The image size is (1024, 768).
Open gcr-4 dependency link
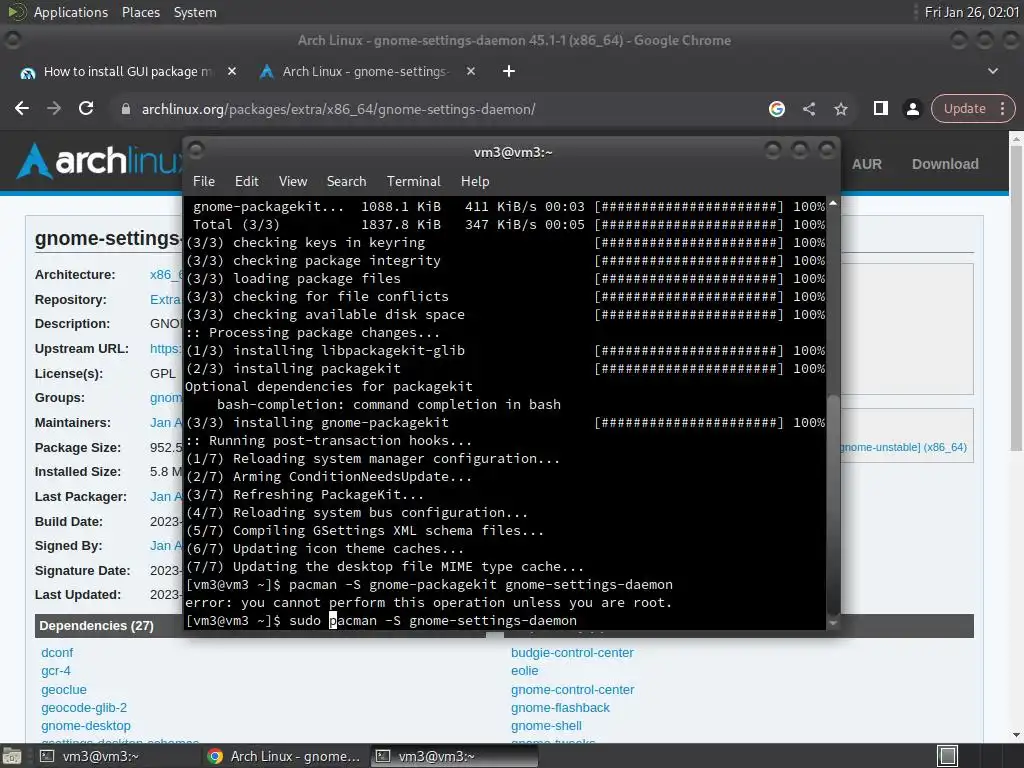pyautogui.click(x=56, y=671)
